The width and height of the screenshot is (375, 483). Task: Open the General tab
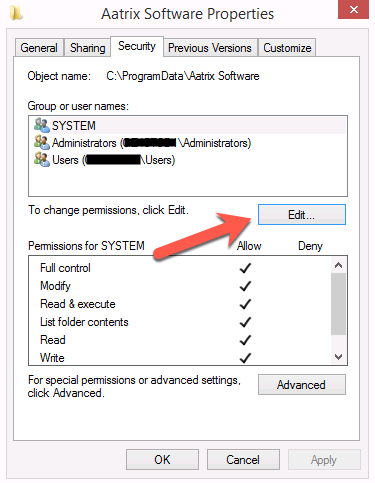pyautogui.click(x=39, y=48)
